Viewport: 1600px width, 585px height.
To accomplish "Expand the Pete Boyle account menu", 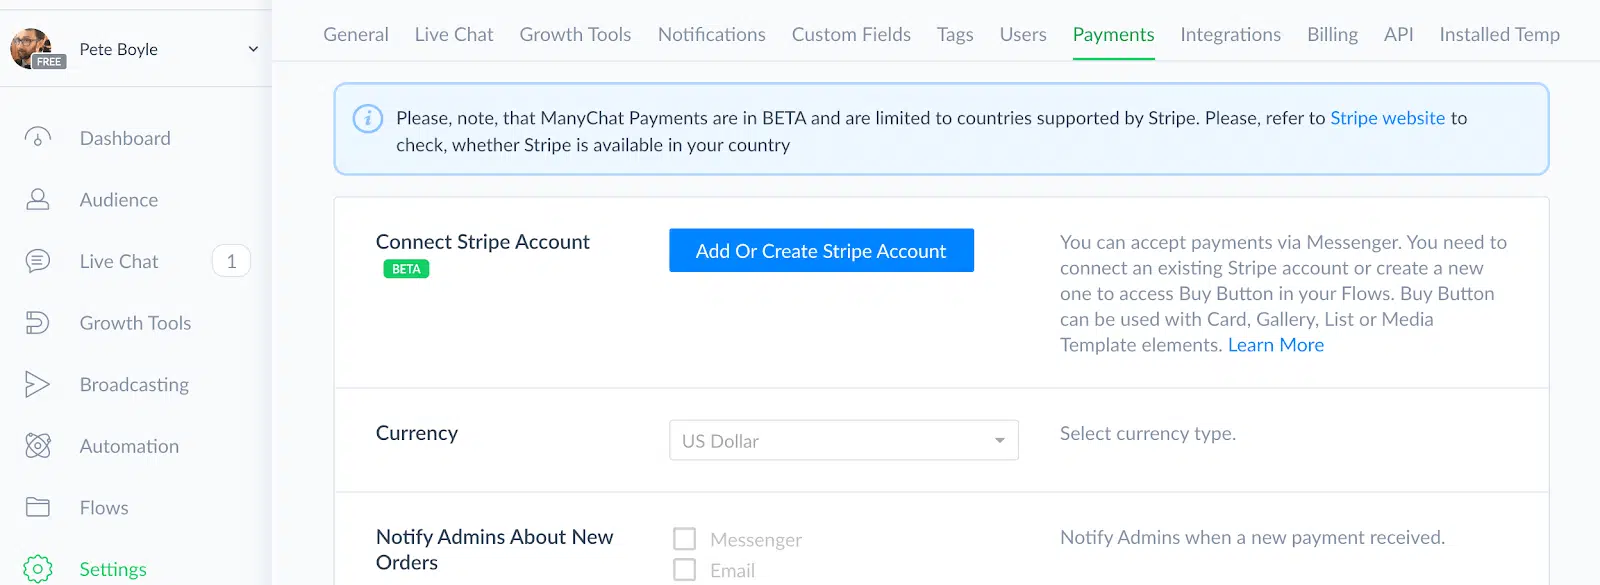I will pyautogui.click(x=253, y=49).
